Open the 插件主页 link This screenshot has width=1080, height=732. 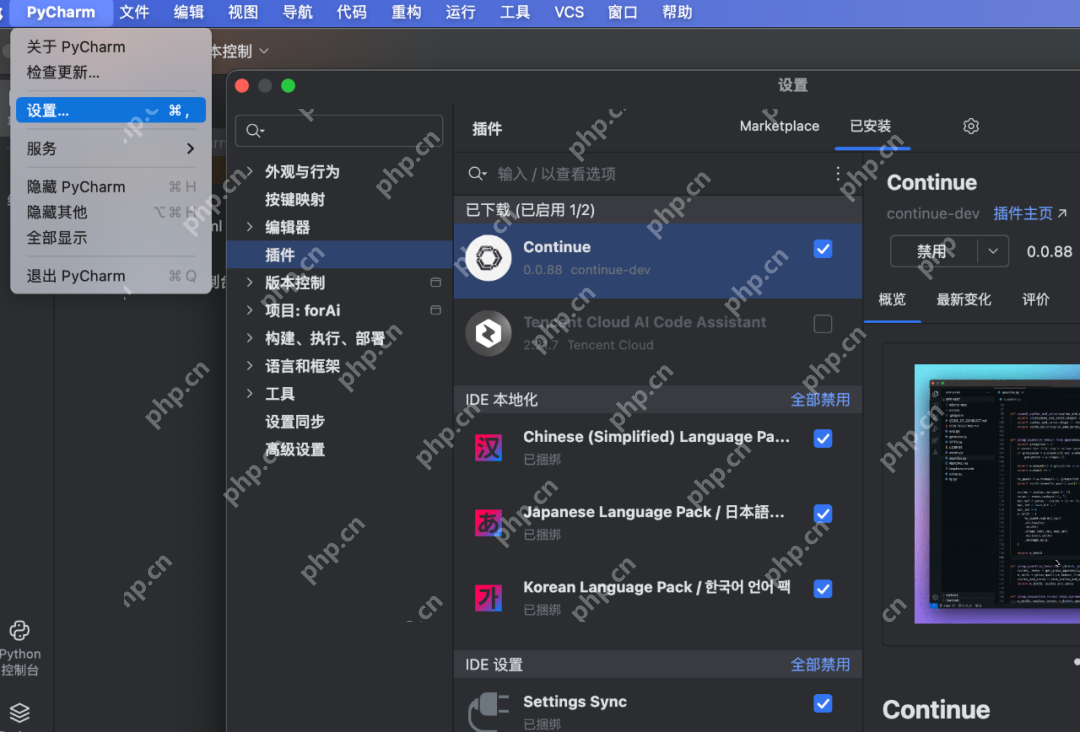(x=1029, y=214)
